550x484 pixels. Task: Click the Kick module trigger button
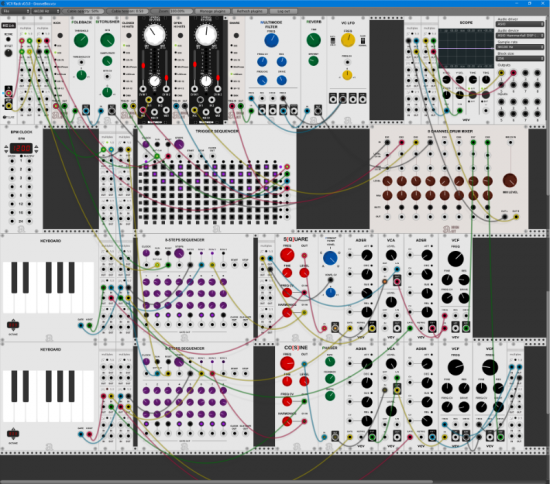[60, 35]
